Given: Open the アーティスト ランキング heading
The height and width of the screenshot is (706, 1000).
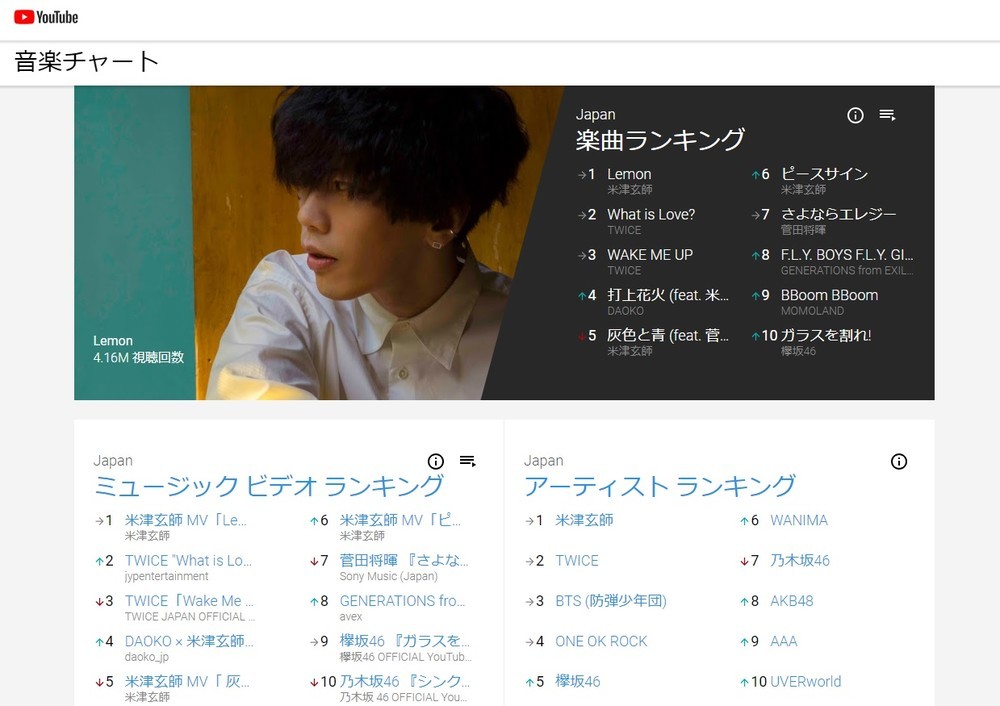Looking at the screenshot, I should (660, 486).
